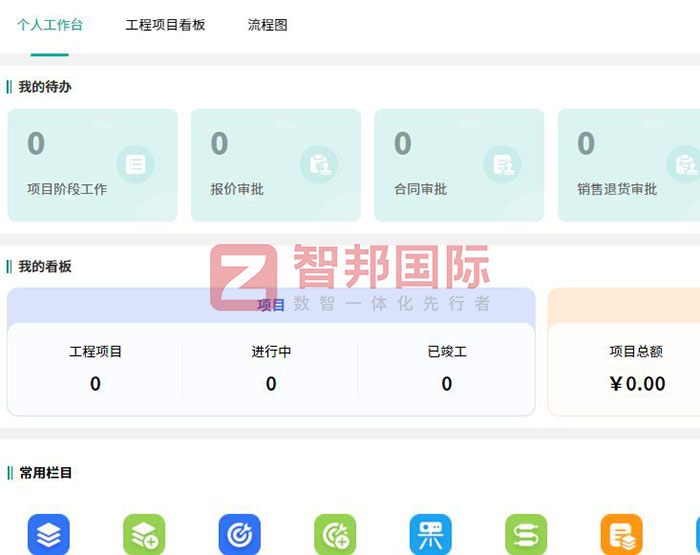
Task: Click the document icon in 合同审批 card
Action: point(502,164)
